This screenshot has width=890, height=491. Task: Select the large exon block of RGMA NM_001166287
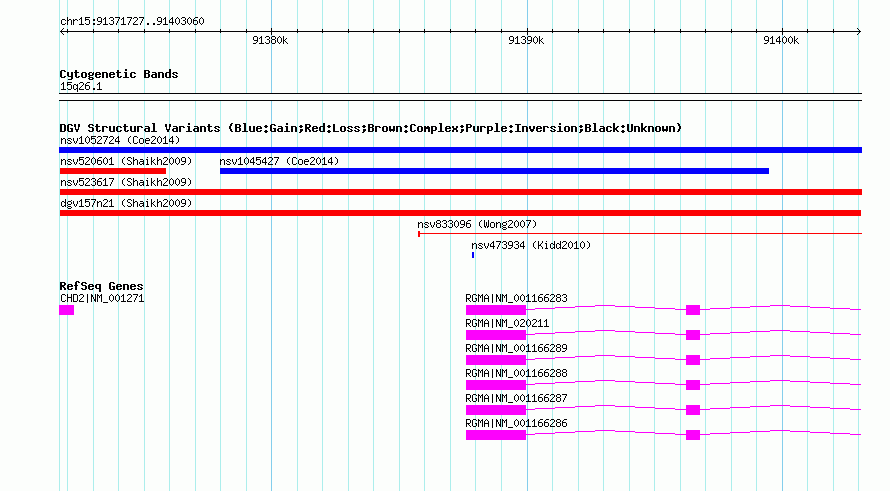click(x=496, y=410)
